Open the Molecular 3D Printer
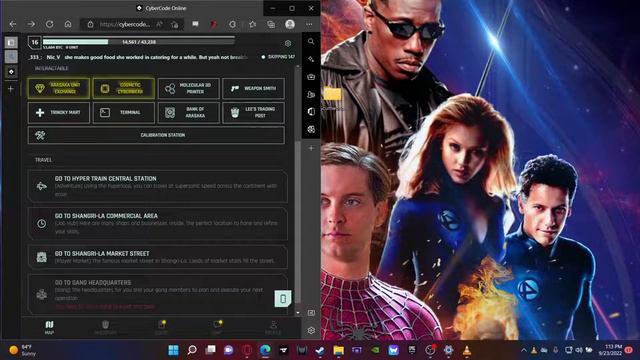The height and width of the screenshot is (360, 640). pyautogui.click(x=189, y=88)
